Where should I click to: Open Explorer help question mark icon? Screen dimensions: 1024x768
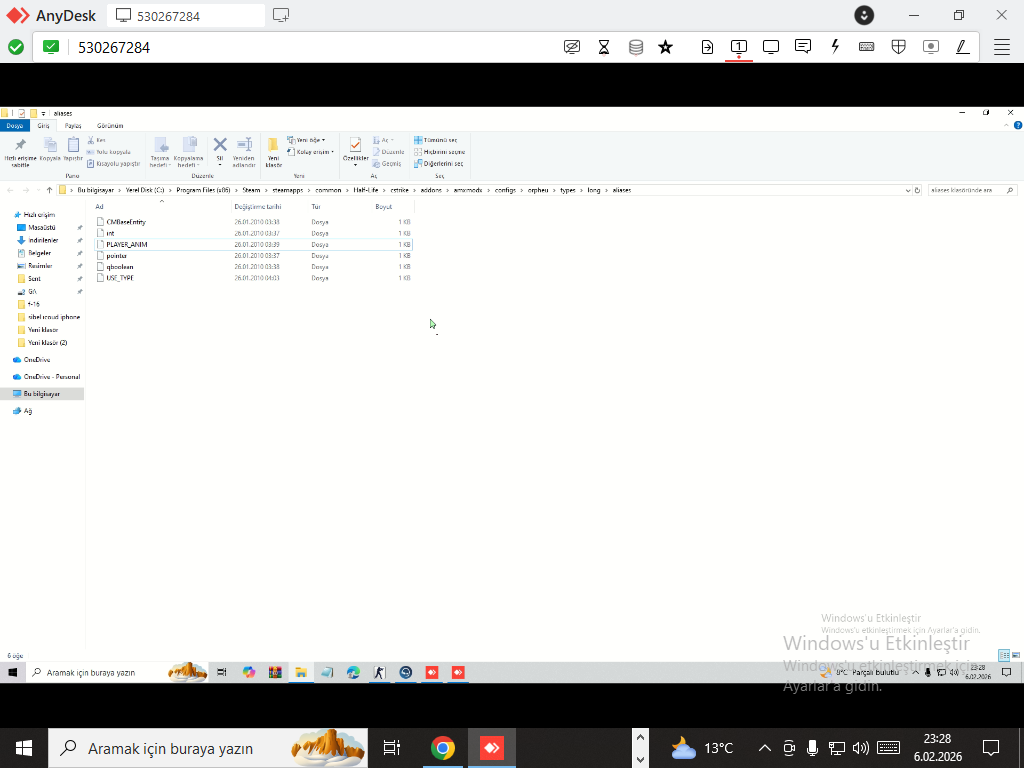[1017, 125]
